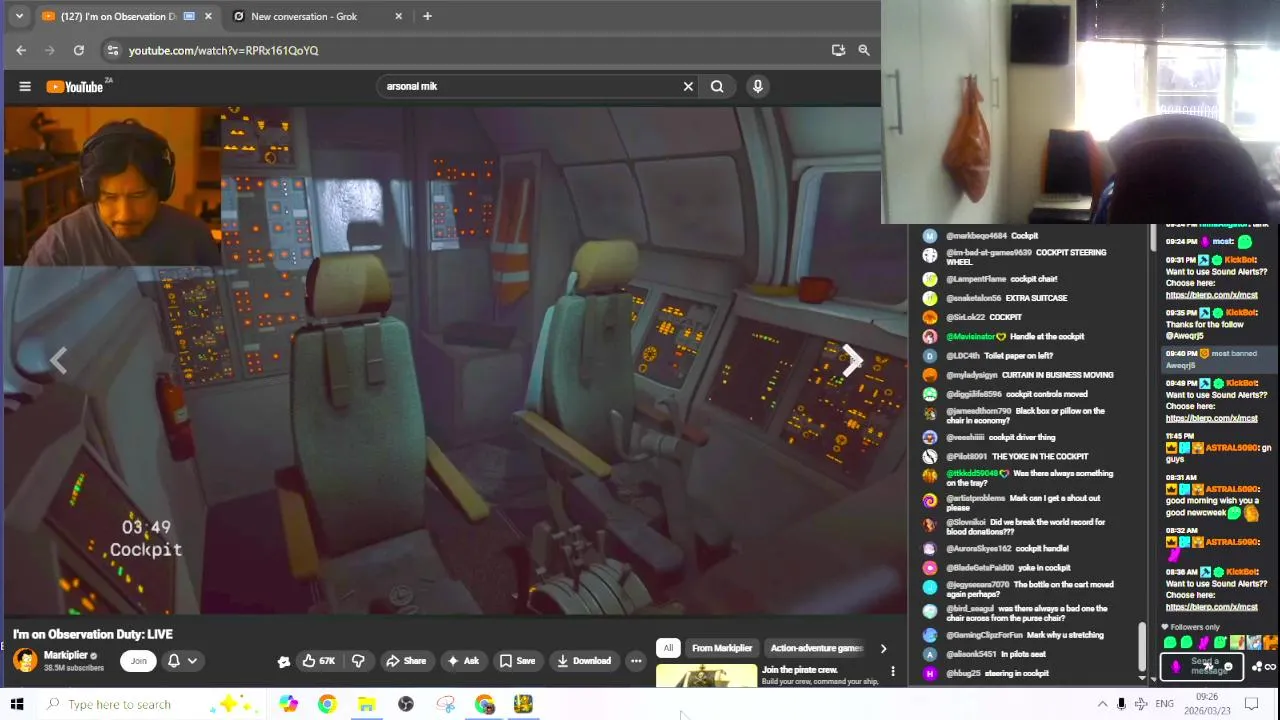Expand the browser tab search dropdown
1280x720 pixels.
(x=19, y=16)
